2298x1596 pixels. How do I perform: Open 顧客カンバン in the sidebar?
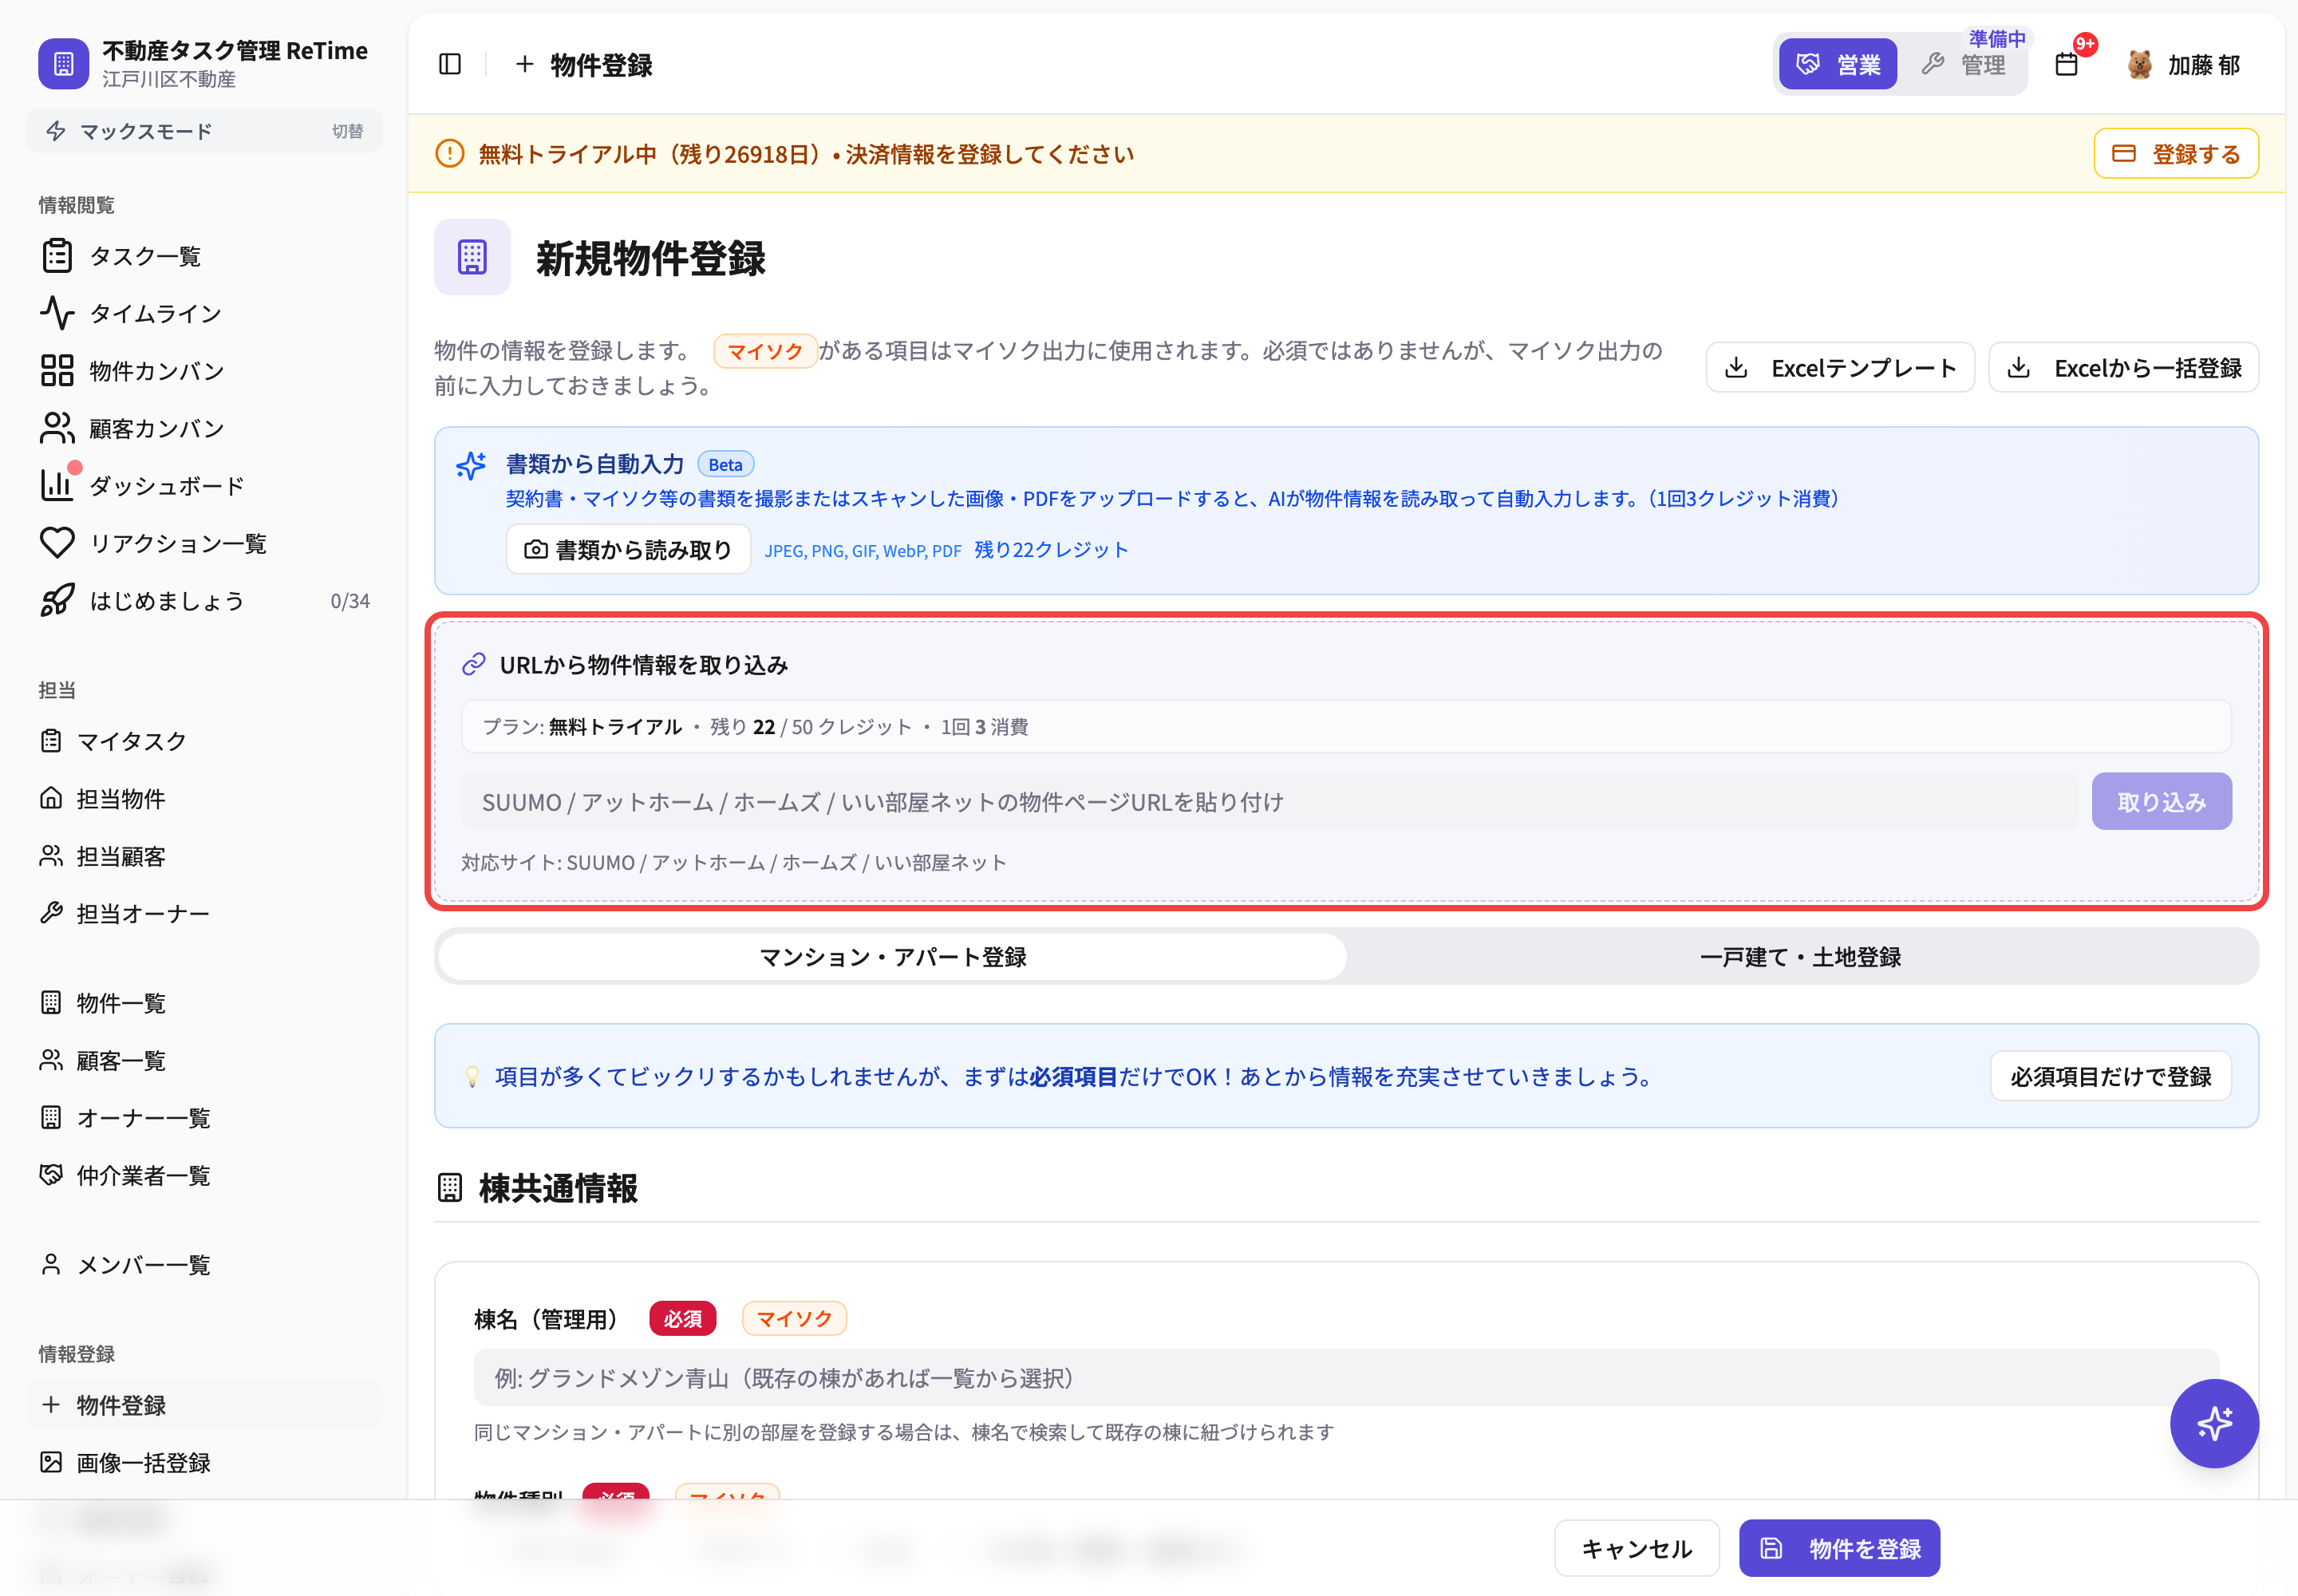(204, 429)
